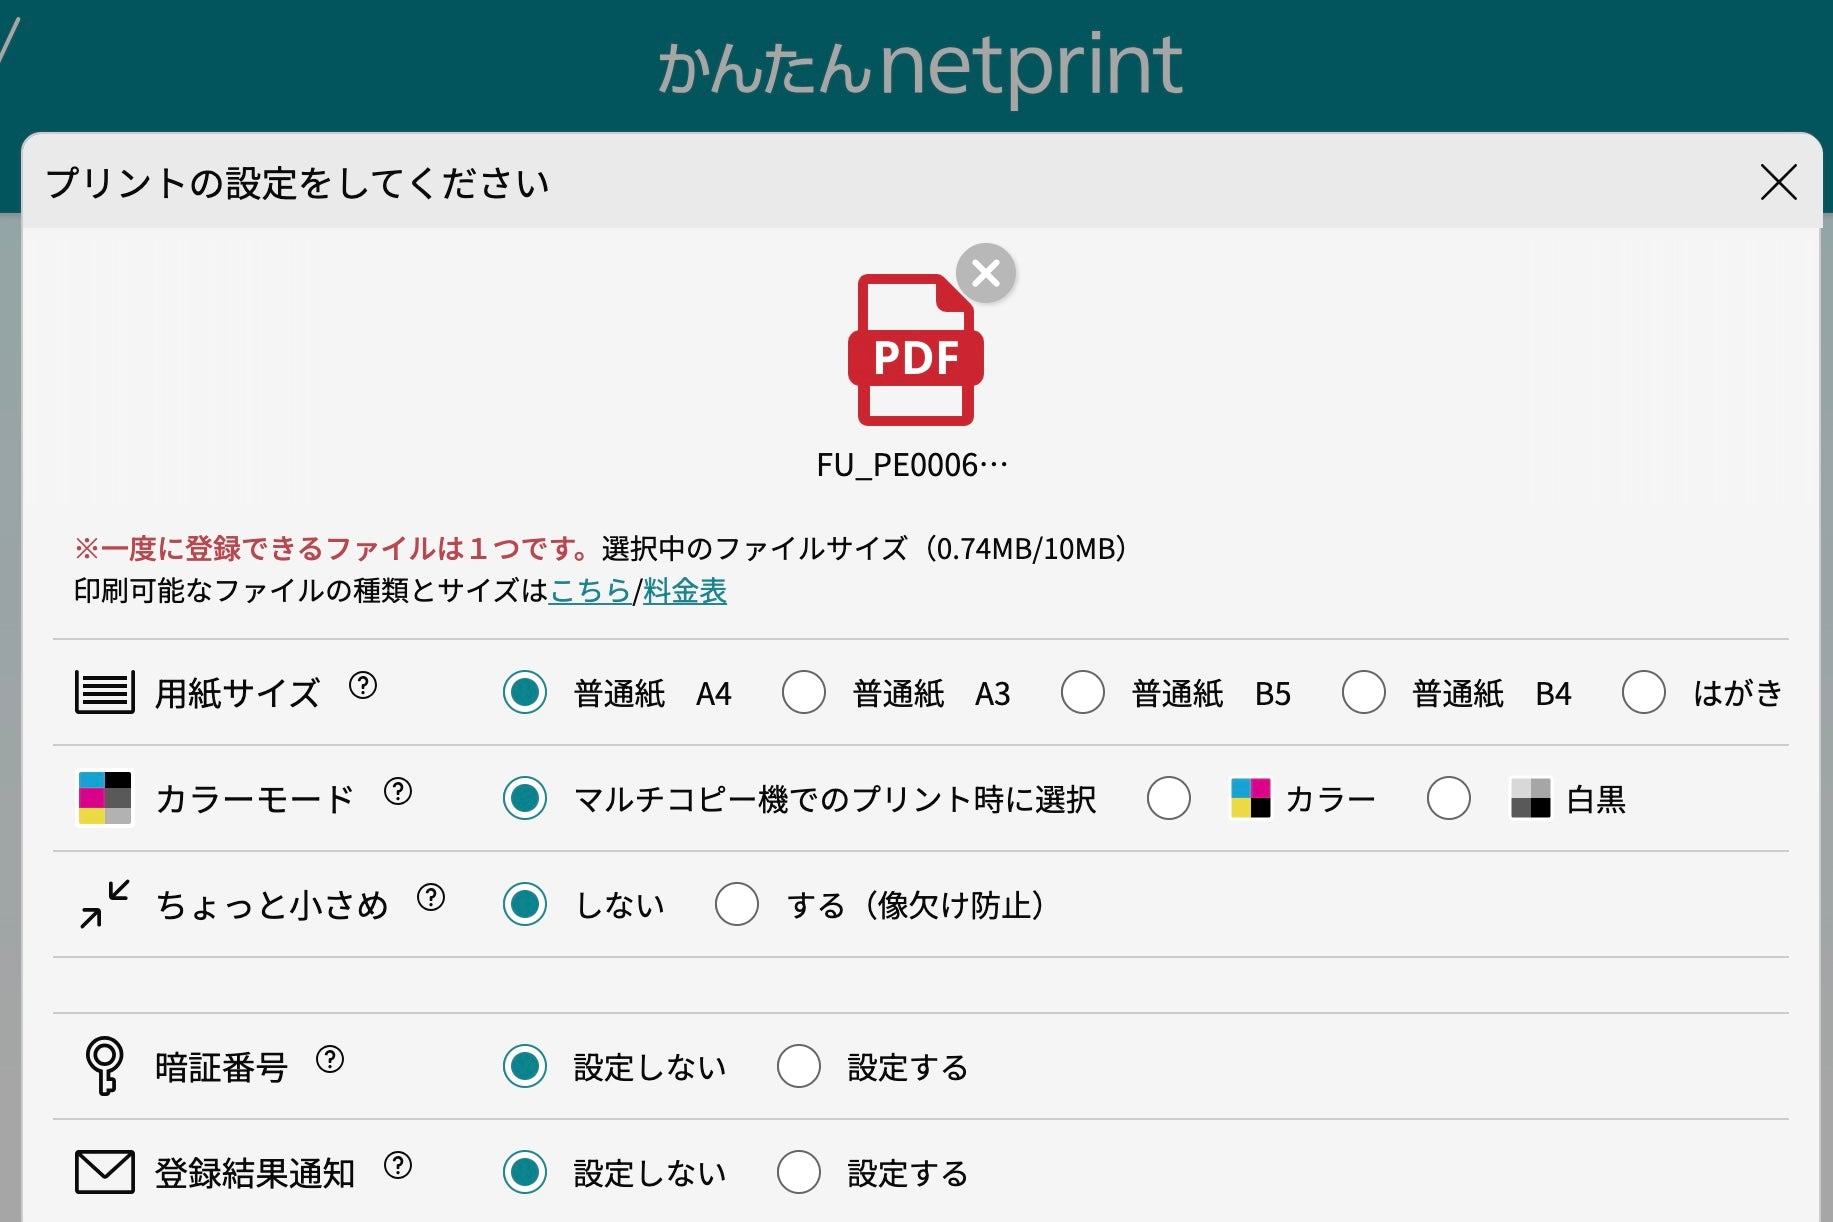Click the shrink arrows icon
Screen dimensions: 1833x1222
tap(105, 904)
